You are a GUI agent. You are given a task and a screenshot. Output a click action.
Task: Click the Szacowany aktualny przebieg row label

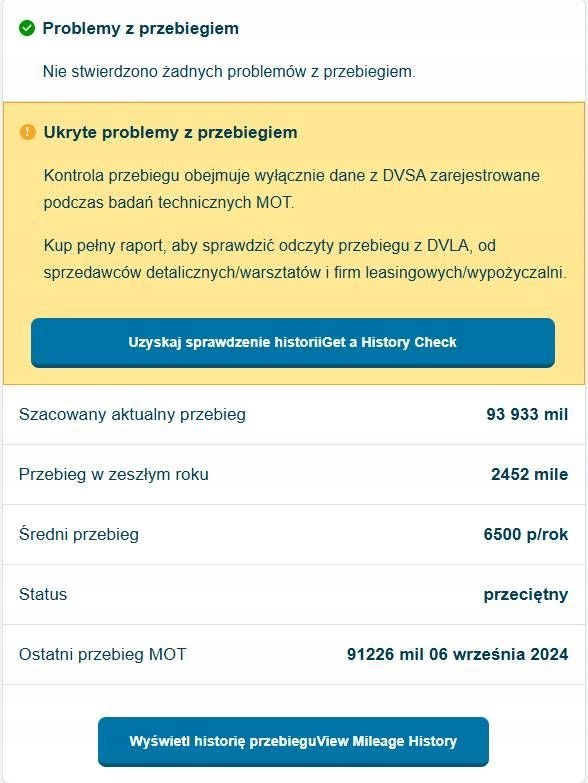tap(132, 414)
